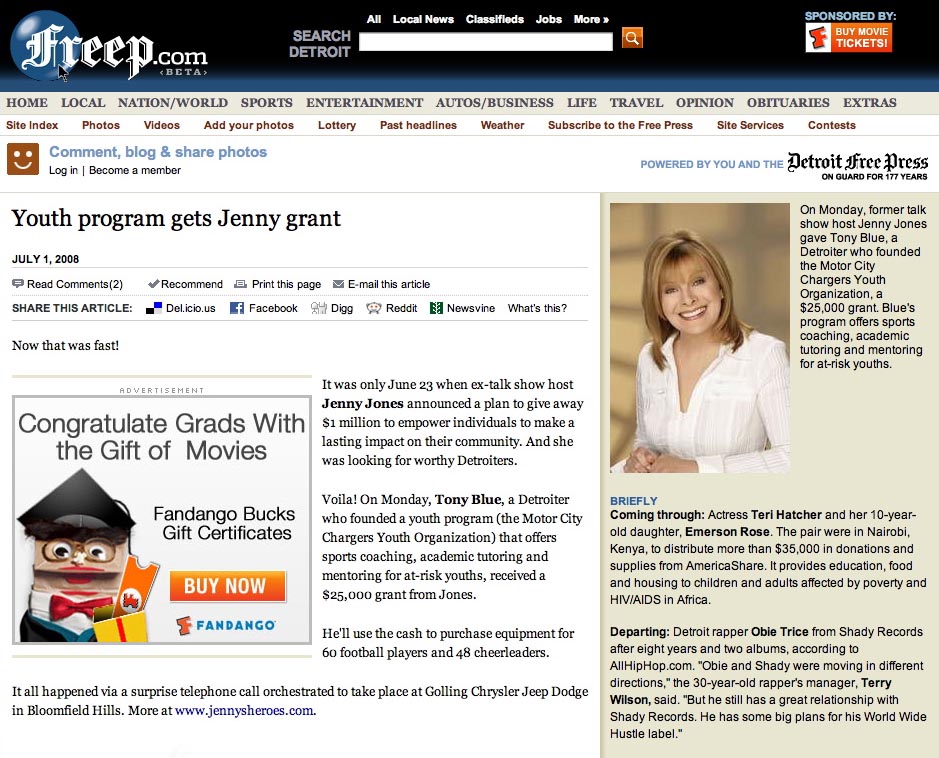Click the 'Youth program gets Jenny grant' headline
The height and width of the screenshot is (758, 939).
(176, 219)
